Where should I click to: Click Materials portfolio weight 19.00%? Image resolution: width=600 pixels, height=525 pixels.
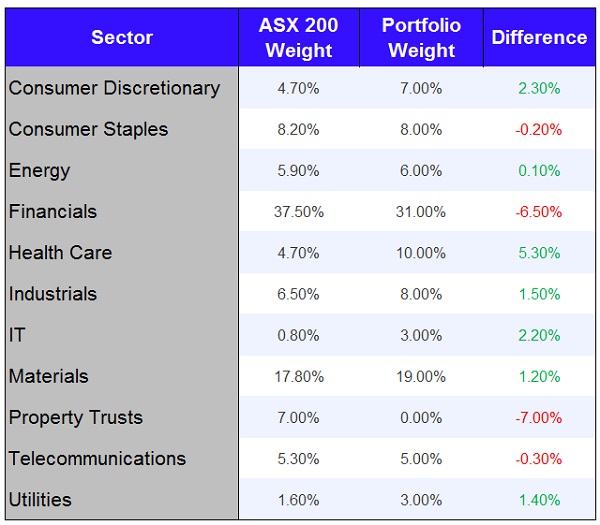(x=421, y=377)
